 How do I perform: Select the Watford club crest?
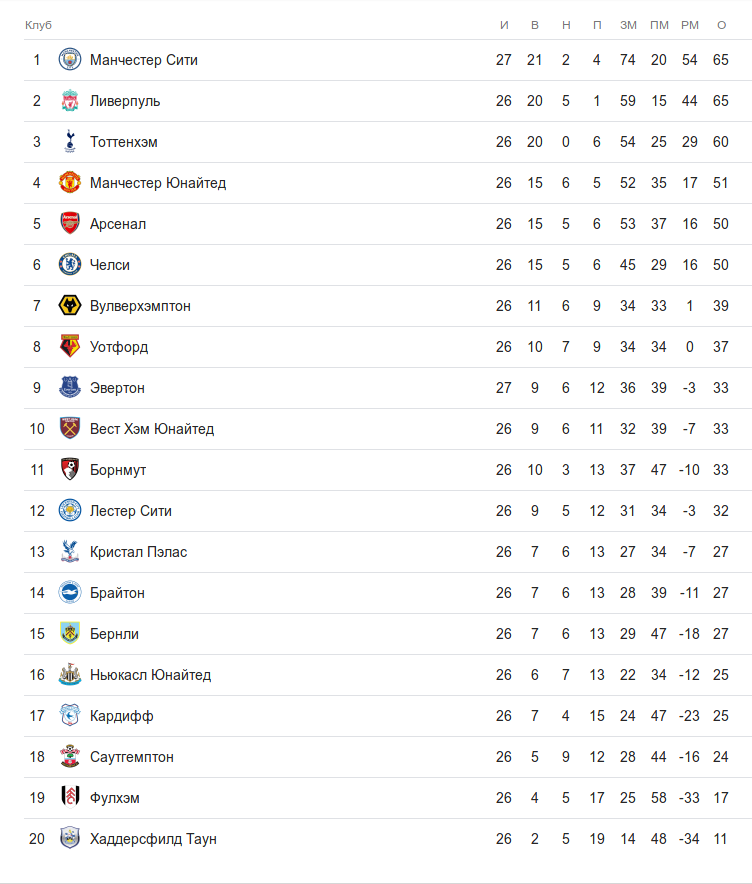tap(69, 347)
